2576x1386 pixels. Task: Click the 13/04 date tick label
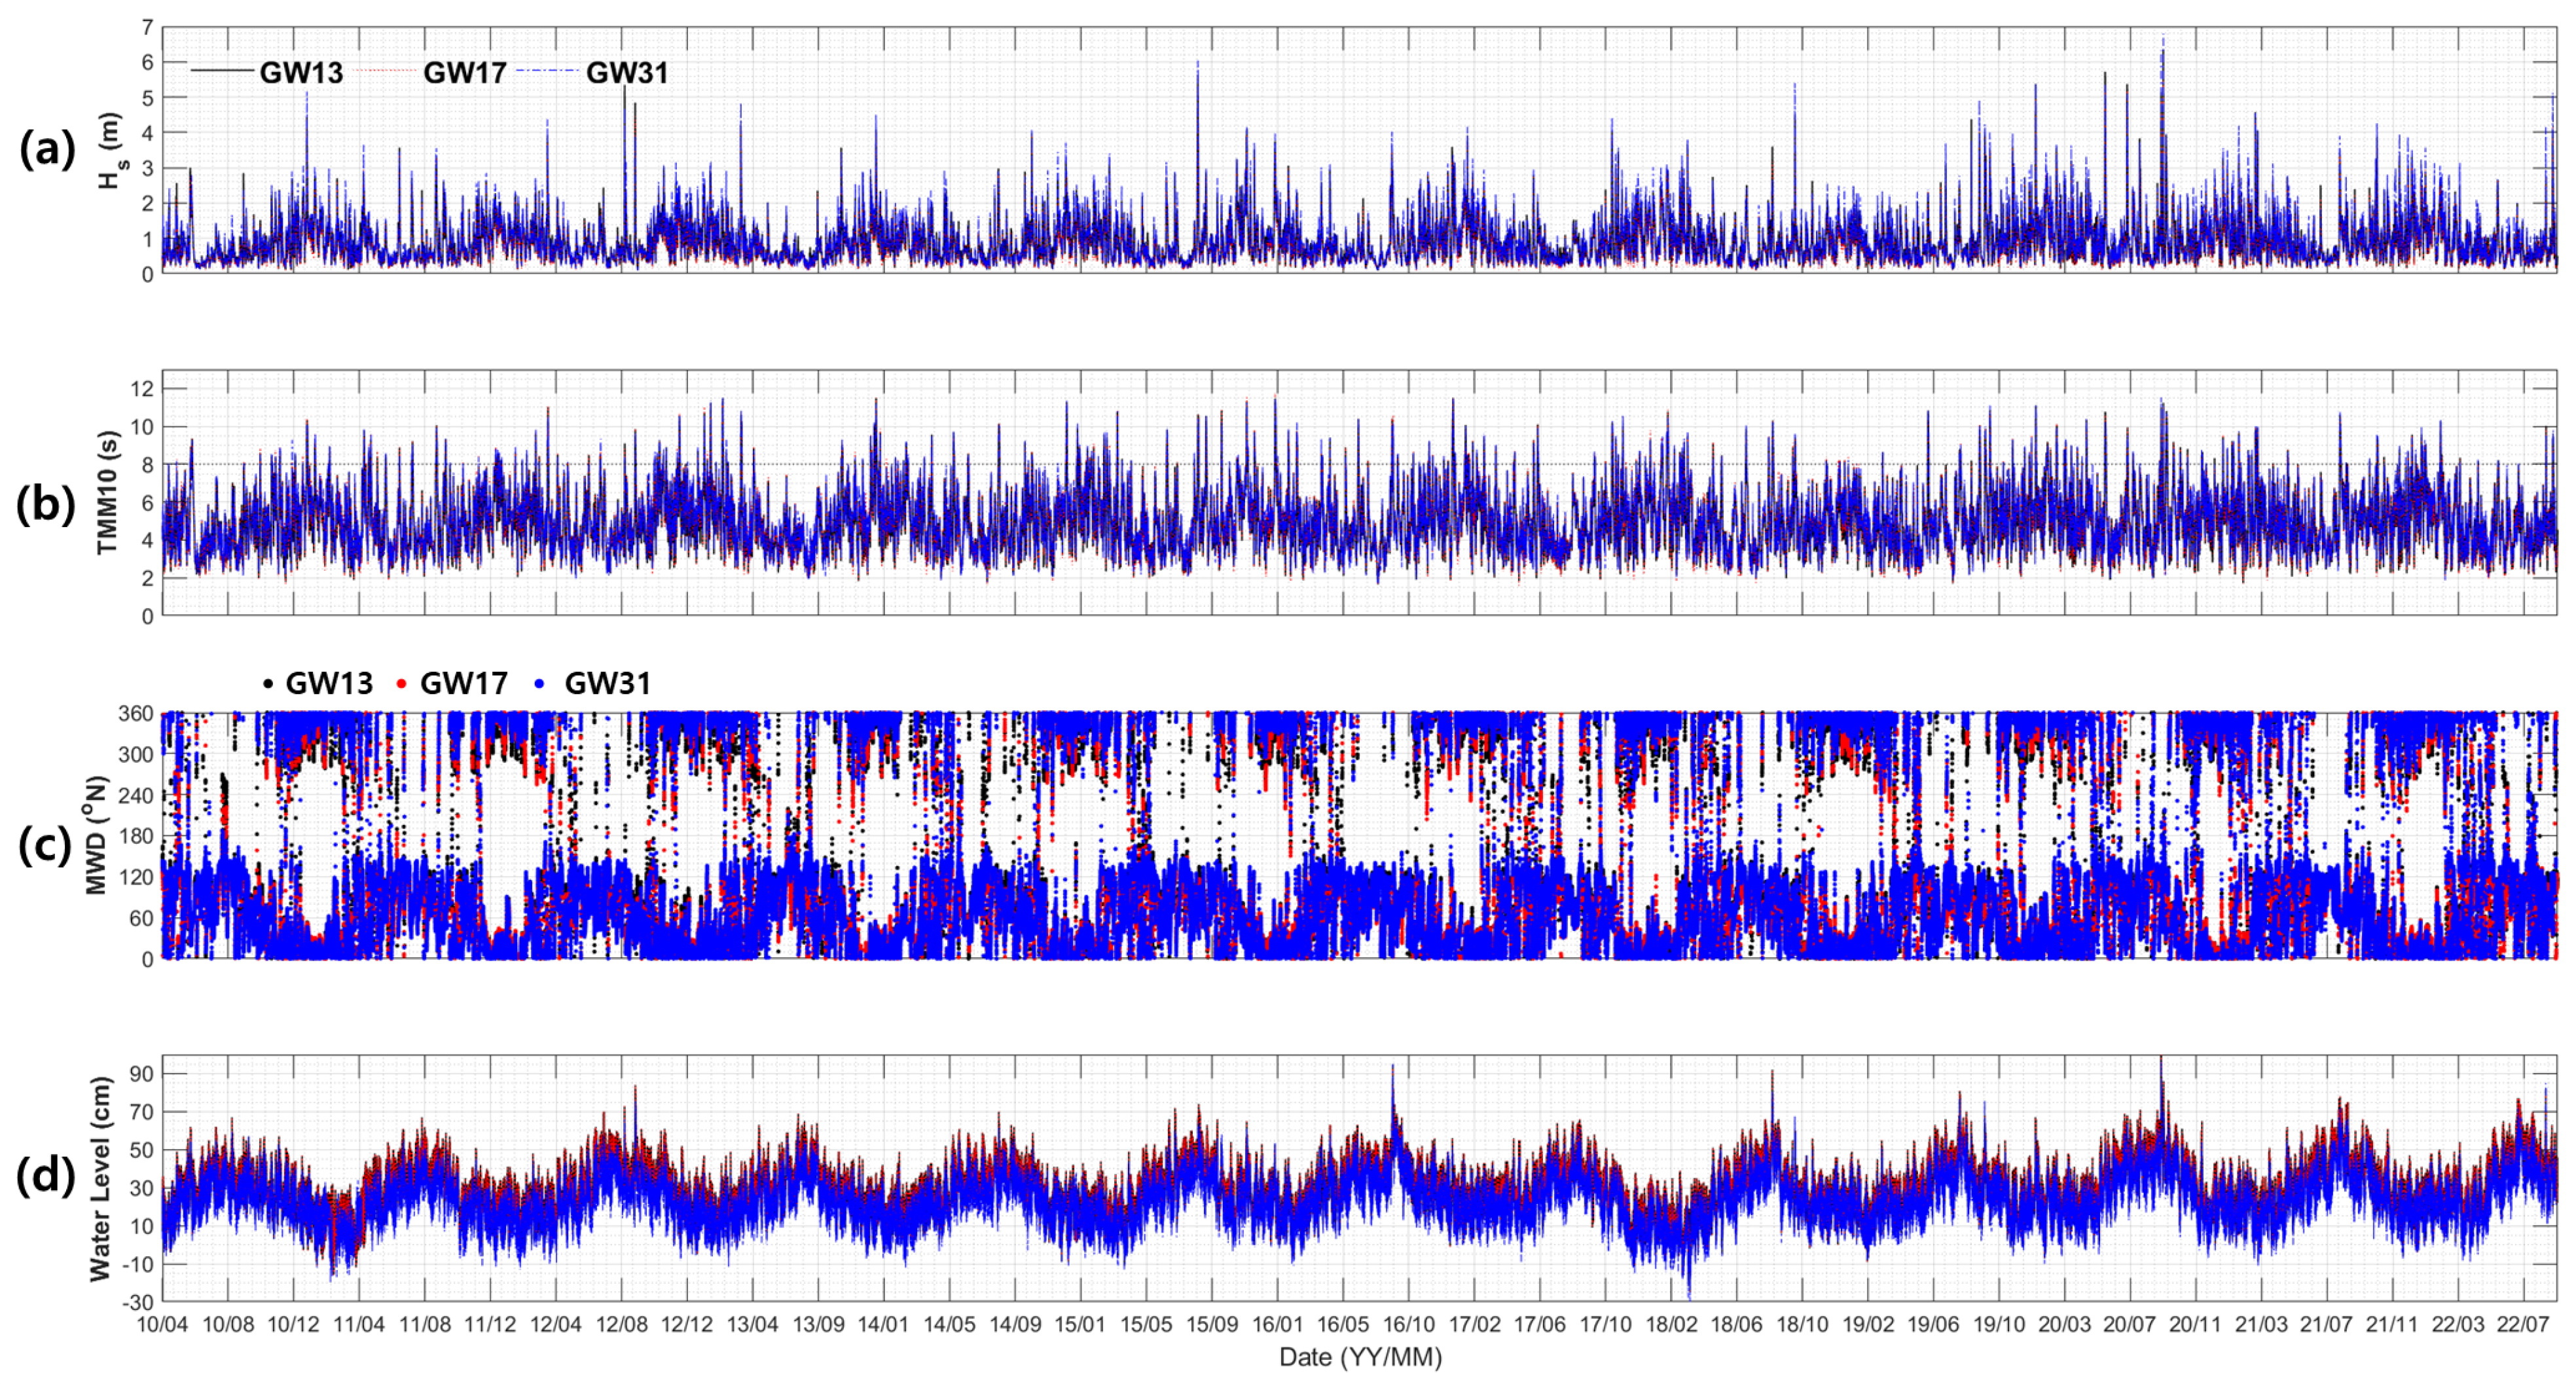click(x=753, y=1324)
